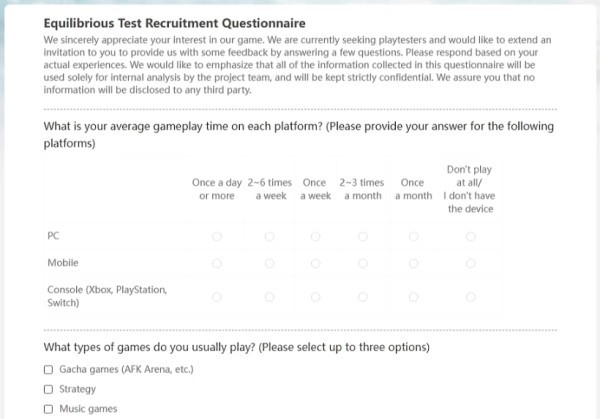Mark PC as 'Don't play at all'
This screenshot has height=419, width=600.
(x=470, y=237)
